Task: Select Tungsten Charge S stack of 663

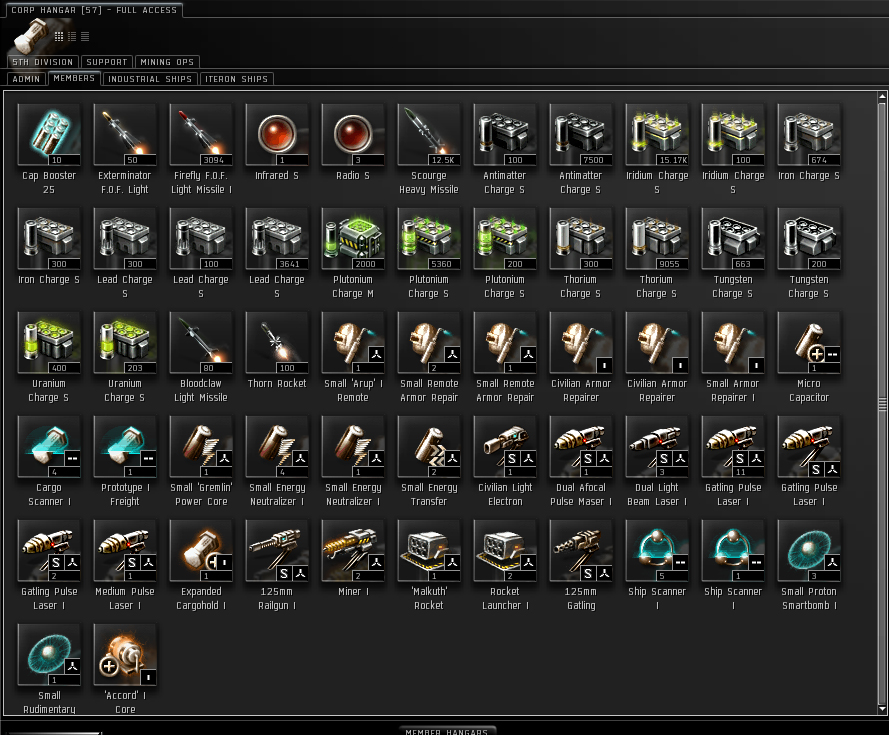Action: pyautogui.click(x=733, y=239)
